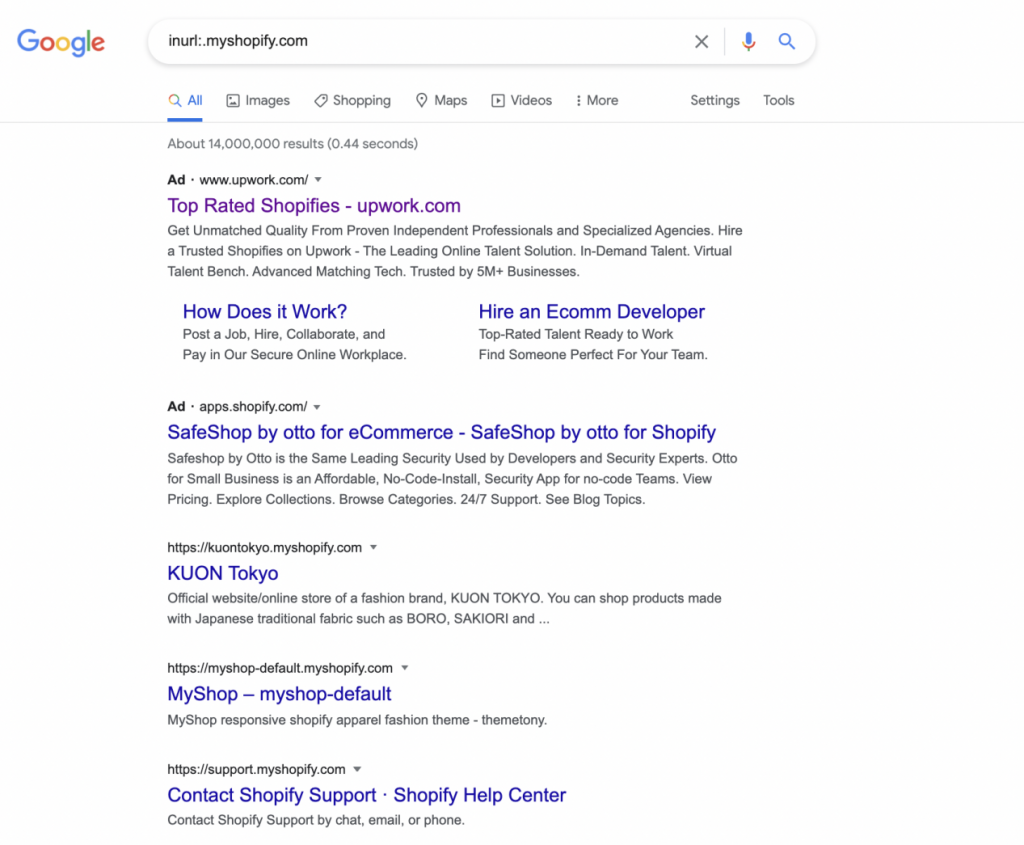The width and height of the screenshot is (1024, 845).
Task: Switch to the Videos tab
Action: [522, 101]
